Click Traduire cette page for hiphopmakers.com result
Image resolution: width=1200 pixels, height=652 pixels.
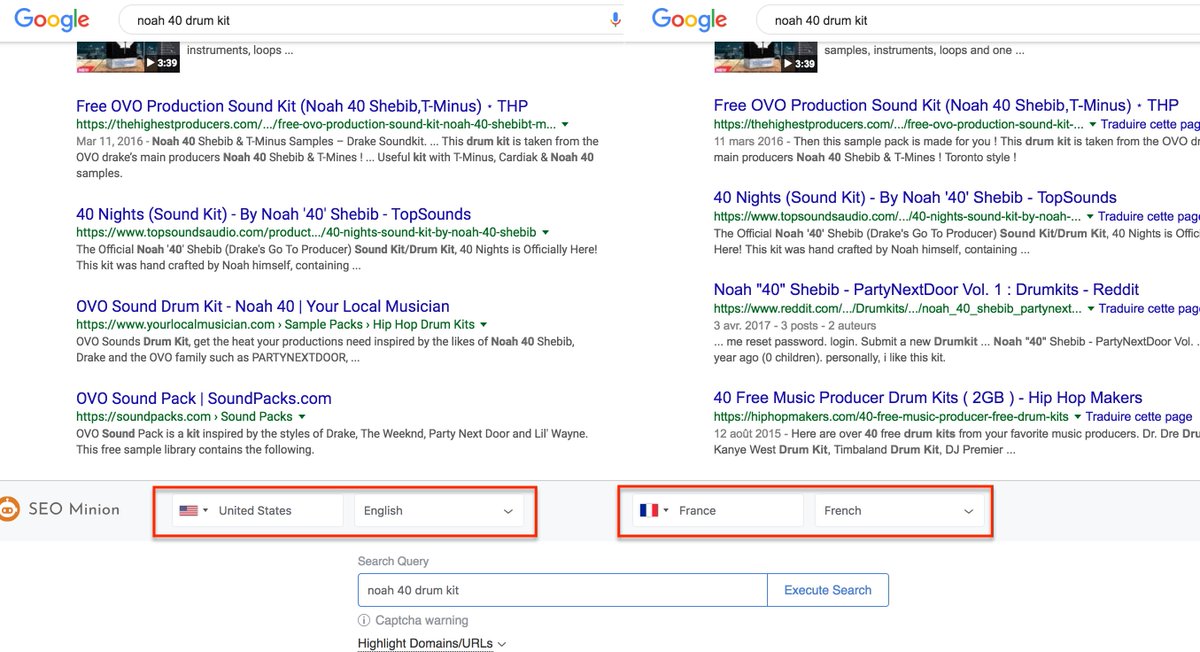(x=1139, y=416)
